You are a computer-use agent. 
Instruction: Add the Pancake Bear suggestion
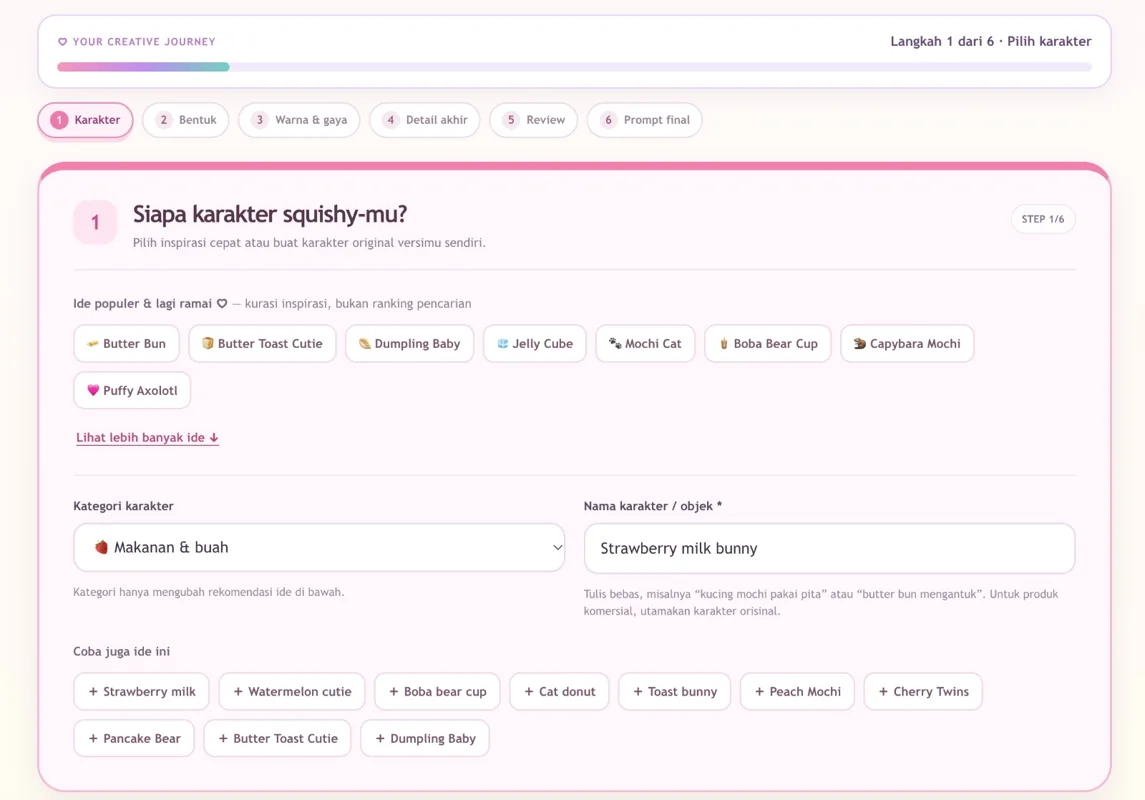coord(134,738)
